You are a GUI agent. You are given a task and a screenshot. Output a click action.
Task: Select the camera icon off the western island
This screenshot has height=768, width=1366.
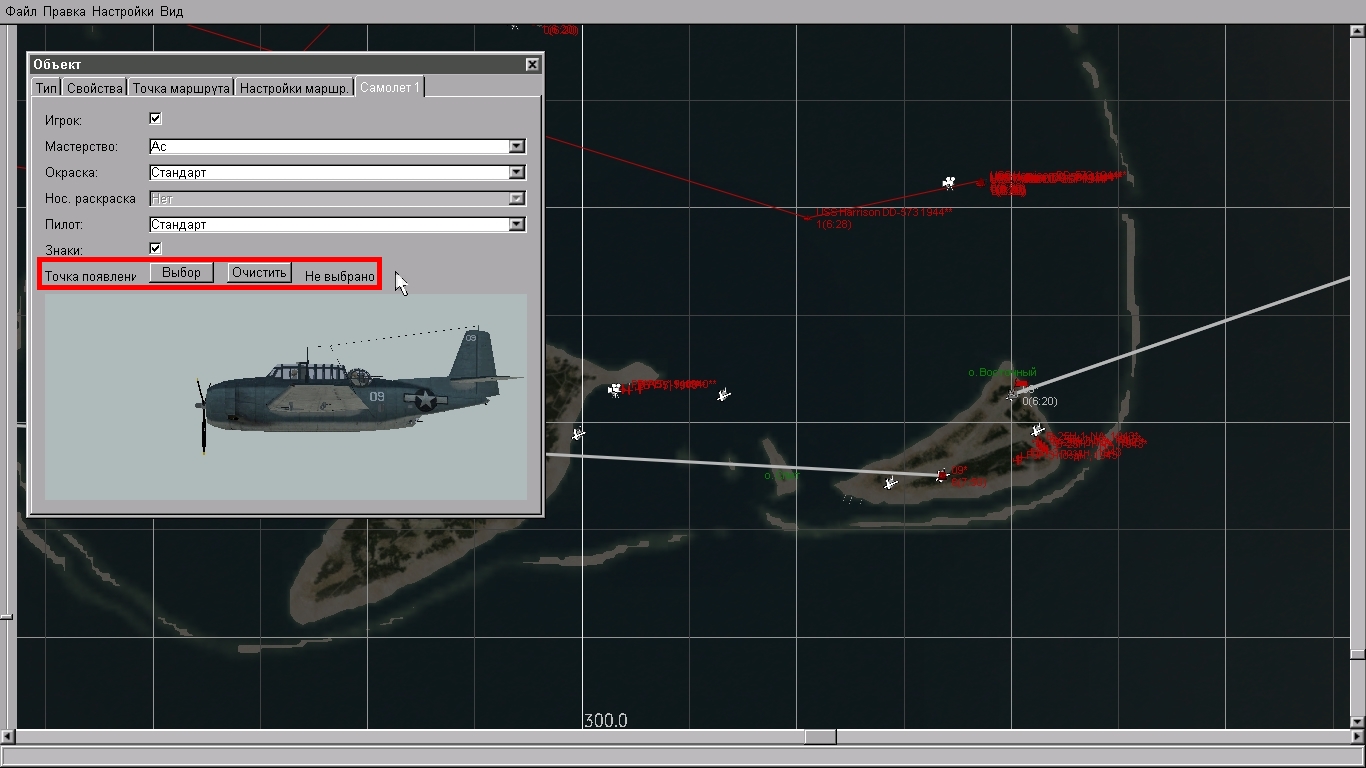[614, 389]
